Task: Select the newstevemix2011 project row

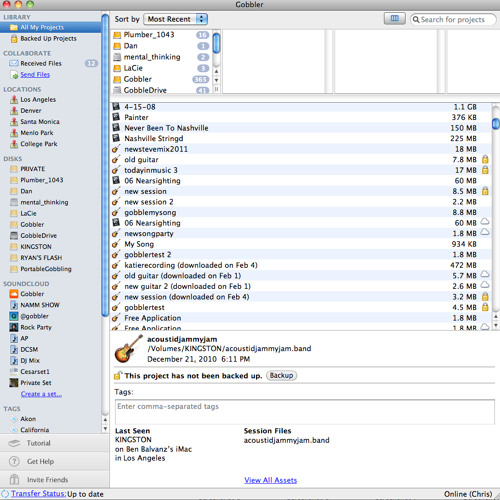Action: 301,149
